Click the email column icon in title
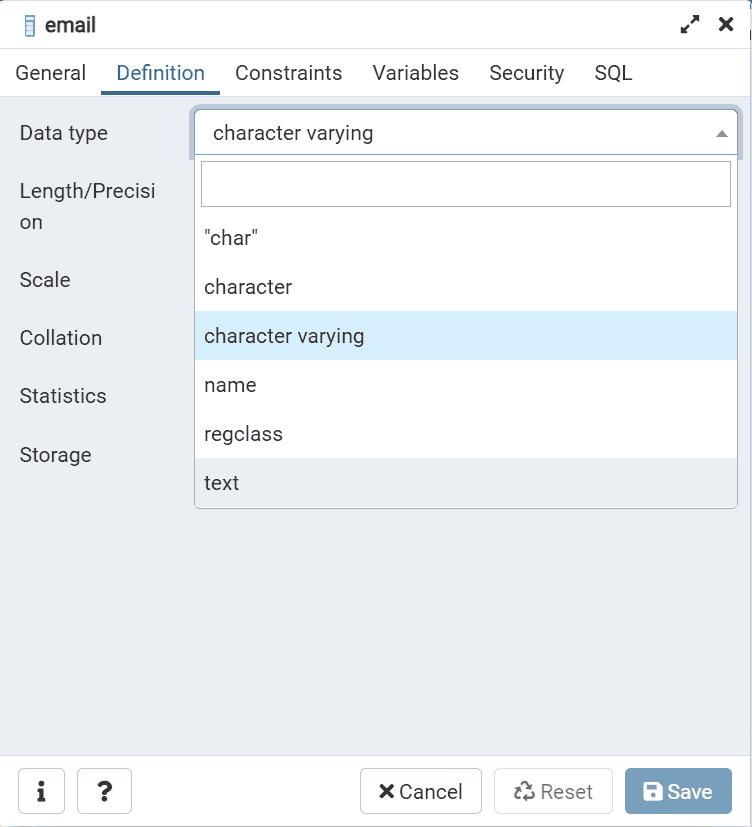Image resolution: width=752 pixels, height=827 pixels. pos(29,26)
